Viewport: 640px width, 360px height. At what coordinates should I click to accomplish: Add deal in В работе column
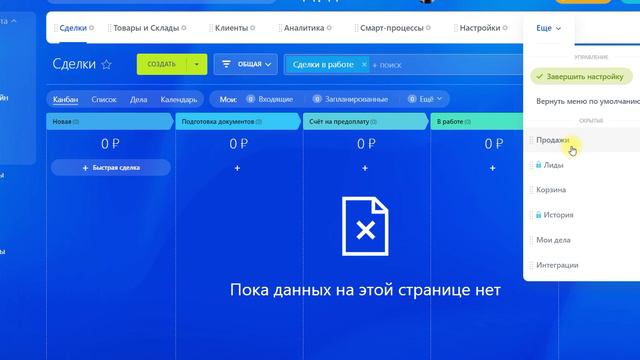click(x=493, y=168)
